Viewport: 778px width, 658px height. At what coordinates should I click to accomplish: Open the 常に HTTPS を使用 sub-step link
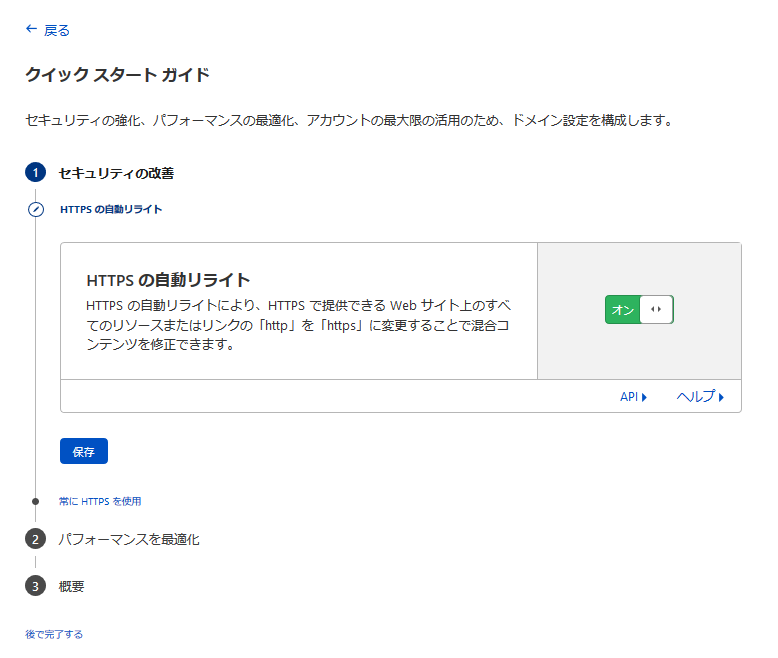[107, 501]
